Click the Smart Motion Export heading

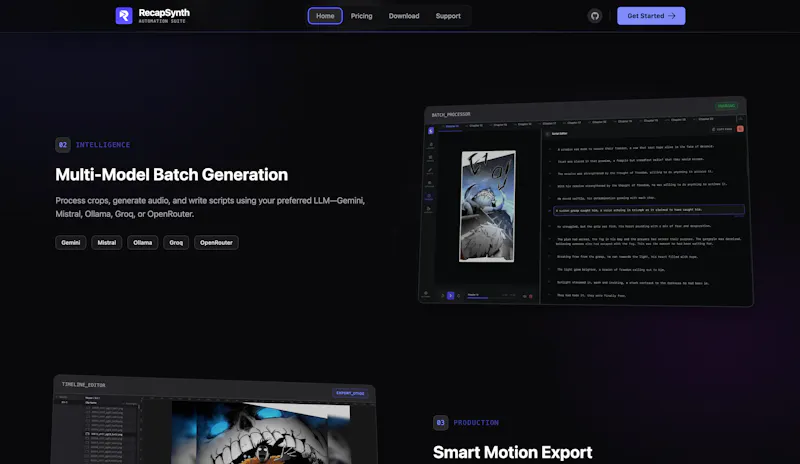512,452
